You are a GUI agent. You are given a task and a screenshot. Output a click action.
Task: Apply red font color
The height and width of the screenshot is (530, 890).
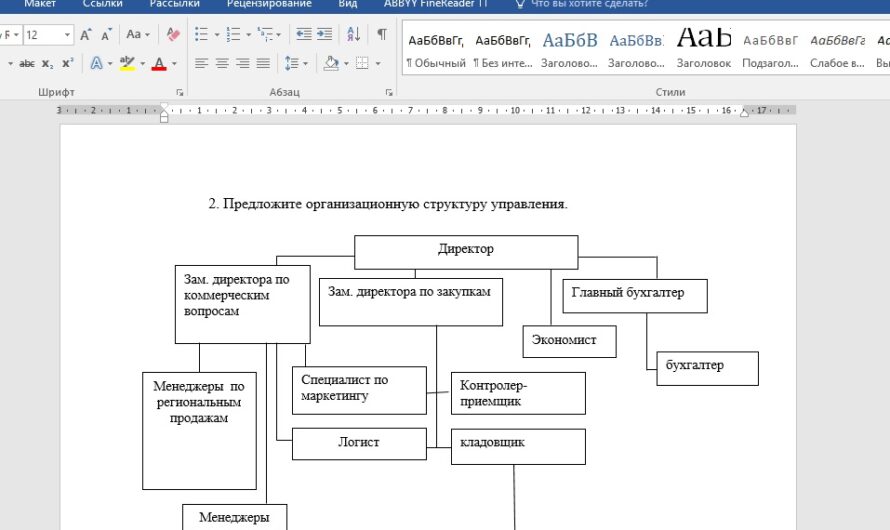coord(159,63)
